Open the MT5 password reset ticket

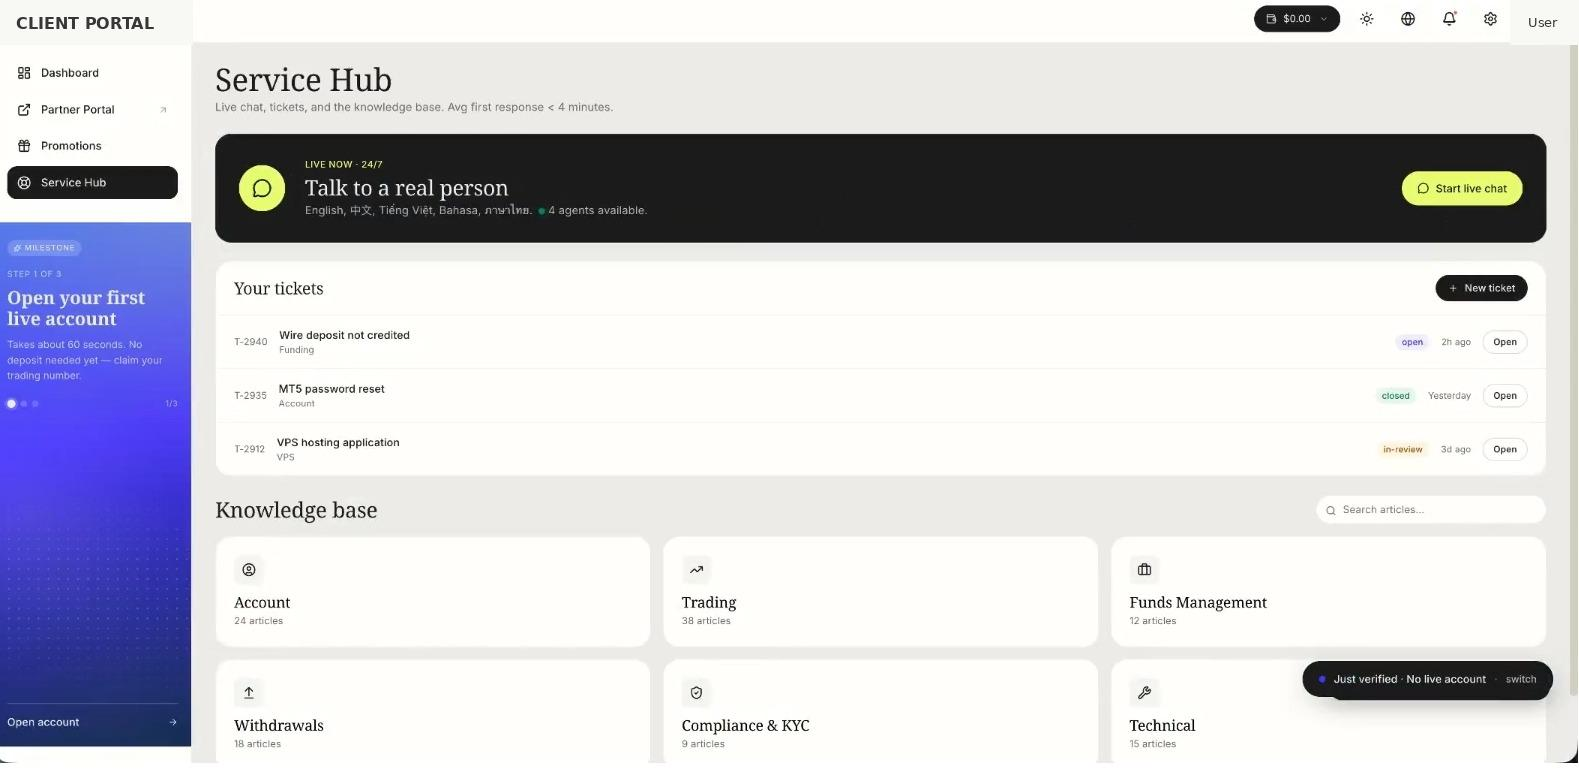pos(1505,396)
